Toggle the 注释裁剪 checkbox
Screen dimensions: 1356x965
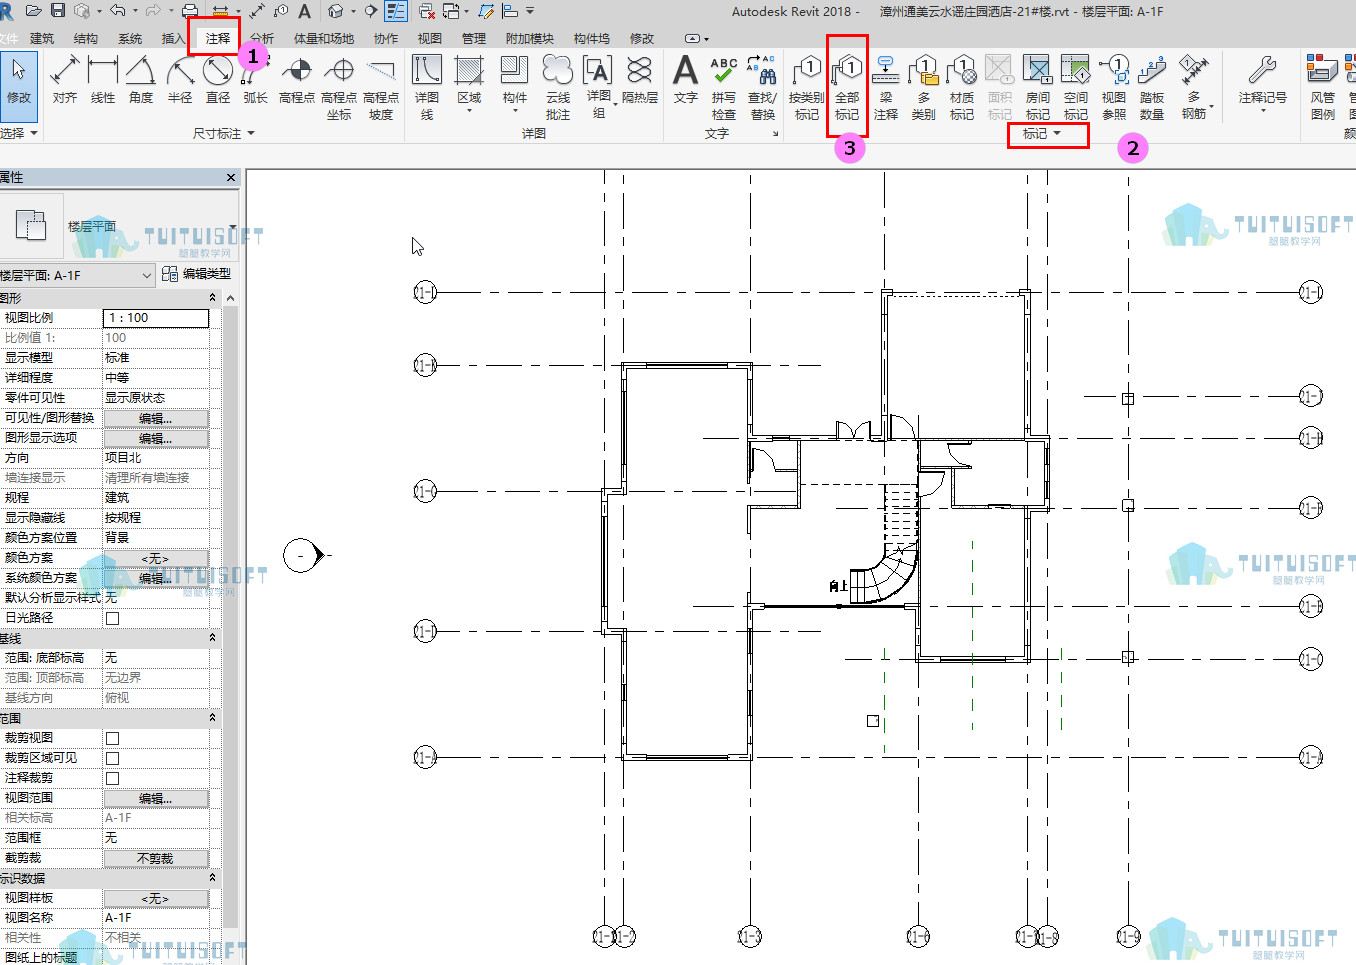tap(113, 778)
